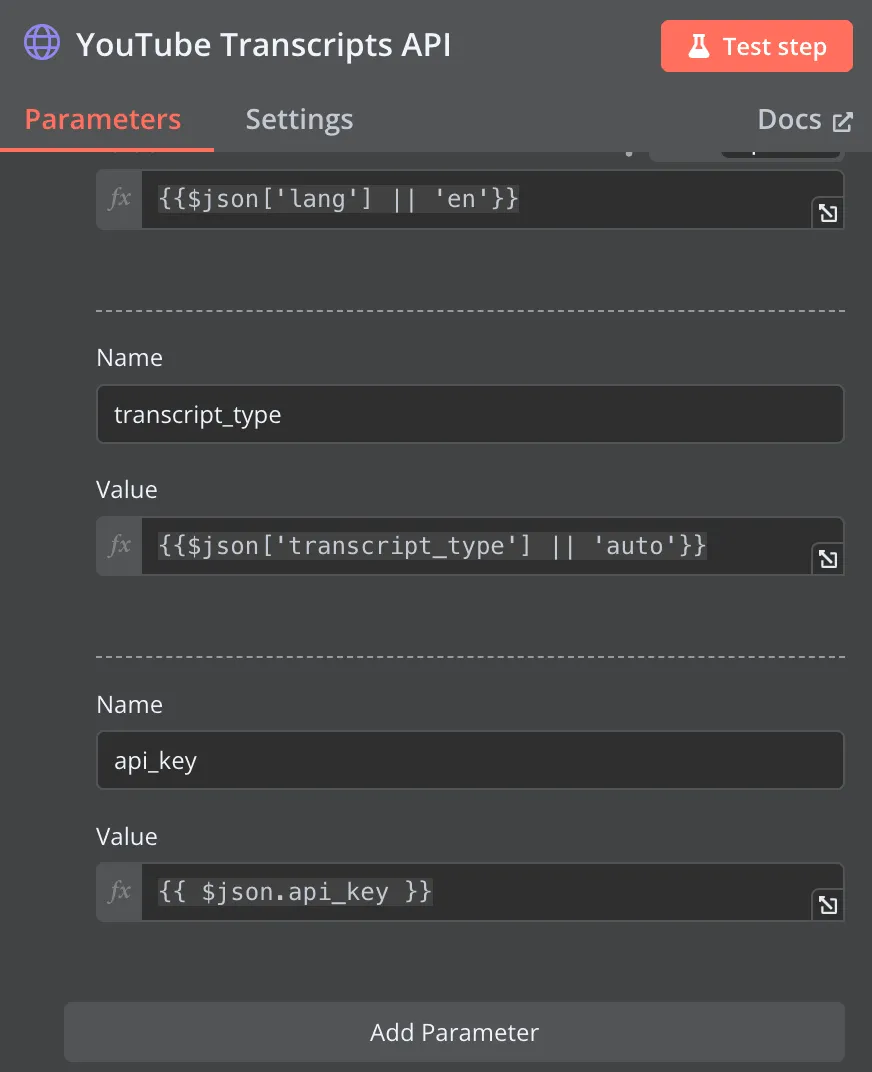Click the globe icon beside YouTube Transcripts API
872x1072 pixels.
41,44
